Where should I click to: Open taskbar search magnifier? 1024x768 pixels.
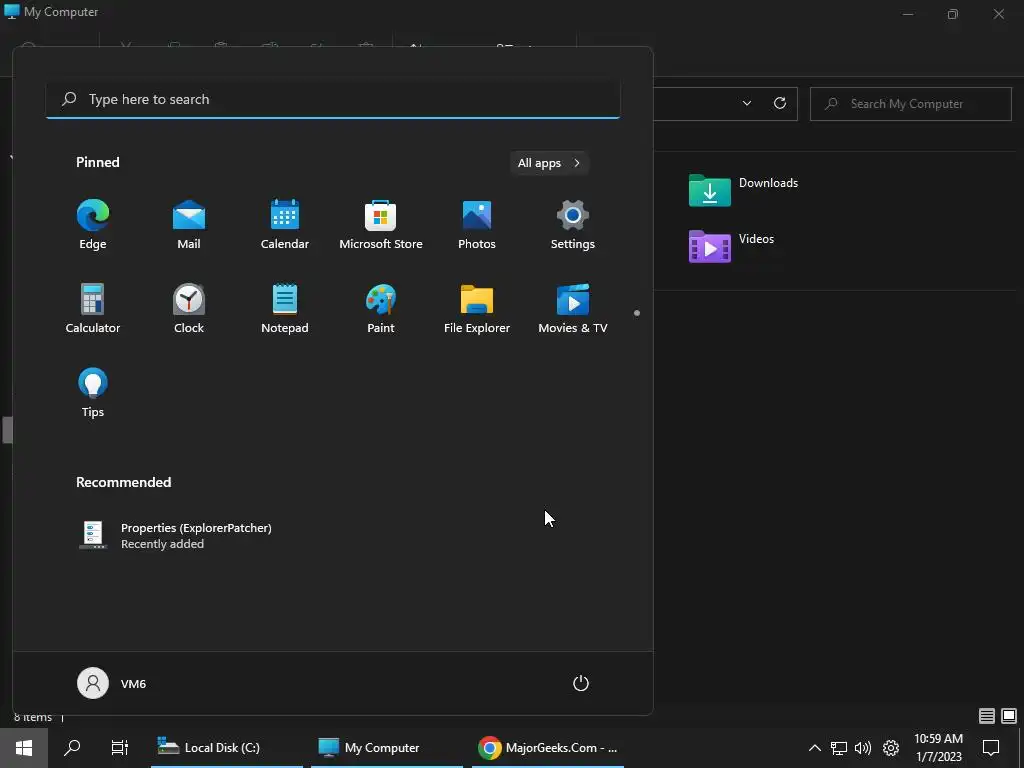(x=72, y=748)
